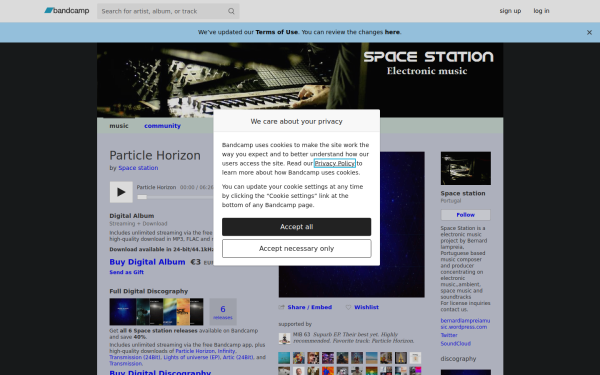Click the Space Station header banner image
The image size is (600, 375).
coord(300,80)
